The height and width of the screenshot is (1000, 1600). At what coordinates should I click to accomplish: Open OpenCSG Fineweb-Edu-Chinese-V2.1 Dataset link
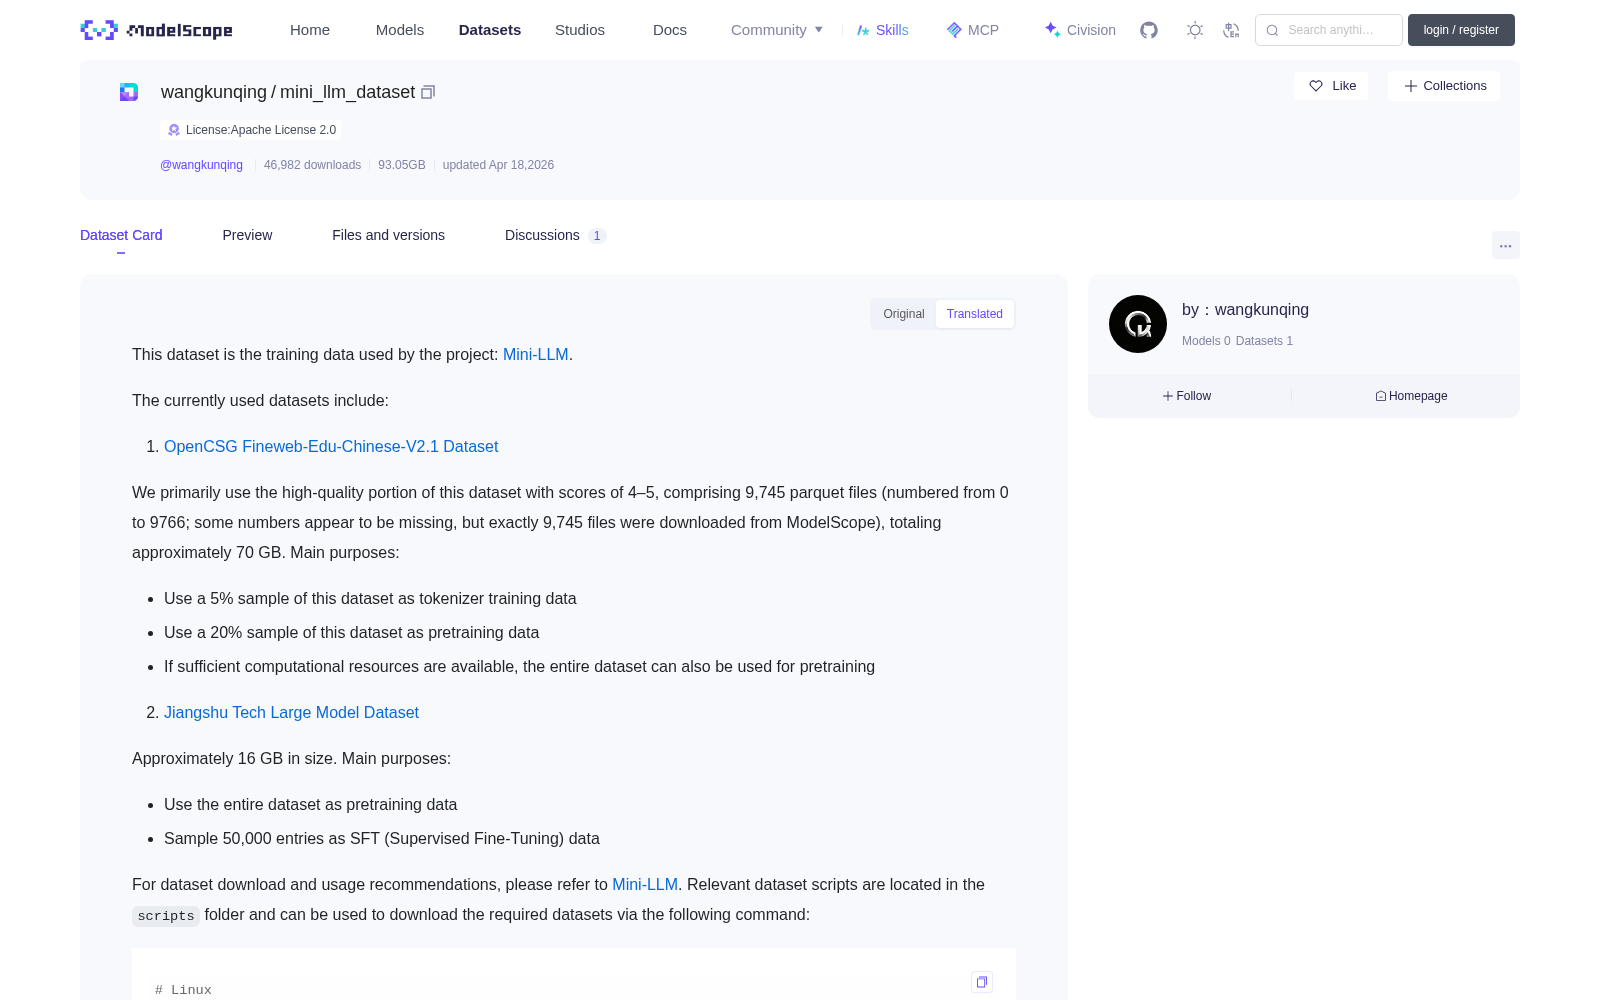(331, 447)
